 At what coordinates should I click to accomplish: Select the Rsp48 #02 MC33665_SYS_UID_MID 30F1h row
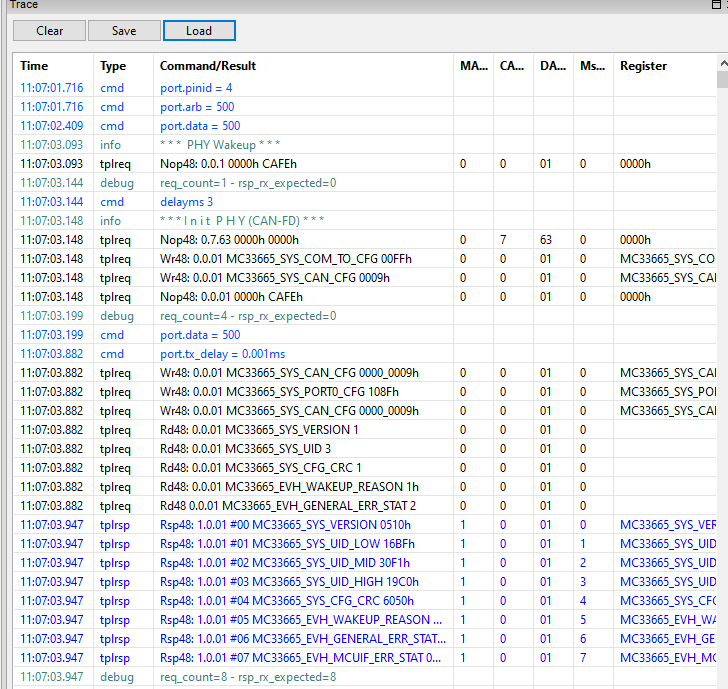(x=364, y=563)
